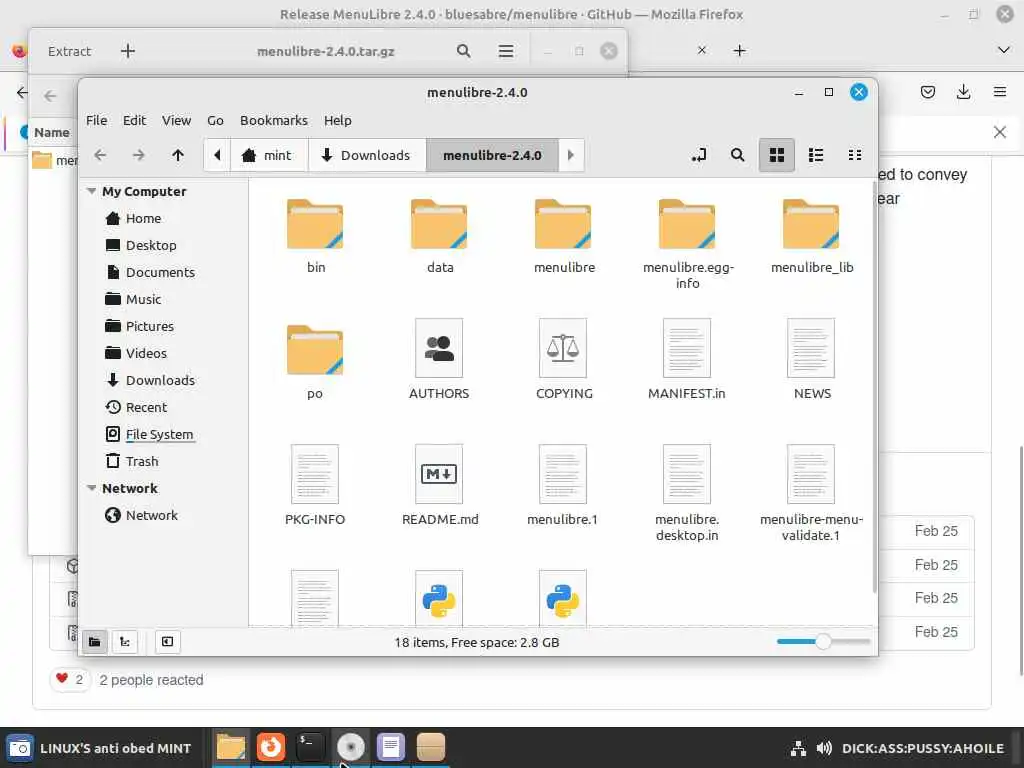Show places in the sidebar

(95, 642)
